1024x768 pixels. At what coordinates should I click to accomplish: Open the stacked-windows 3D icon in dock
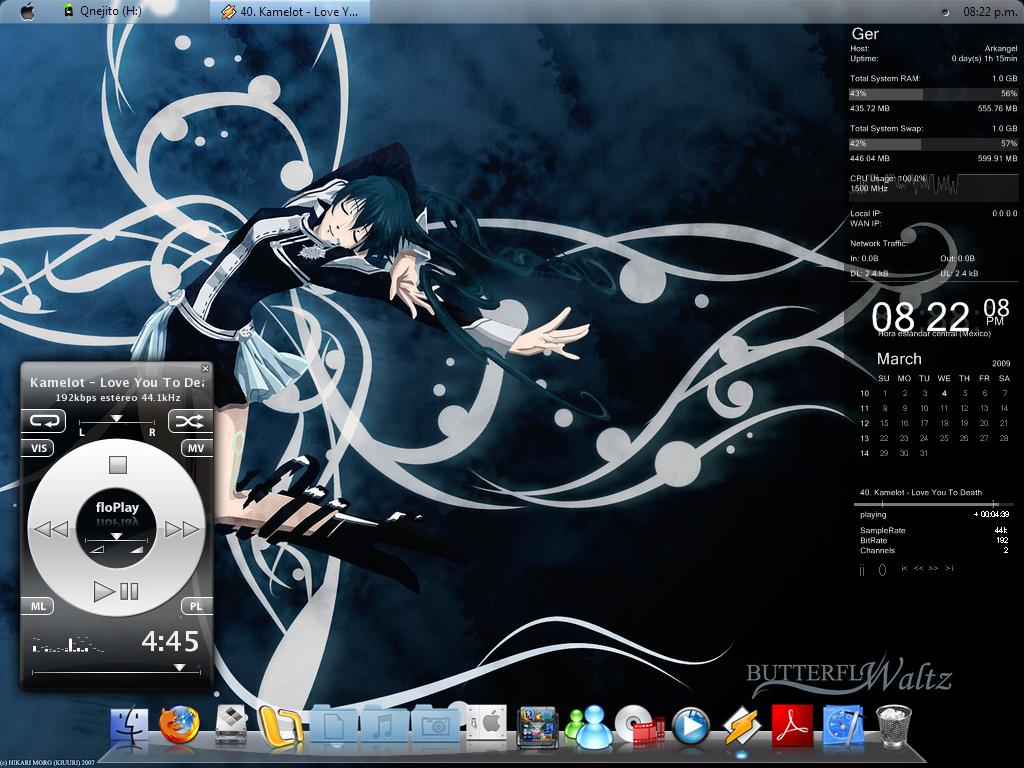[537, 727]
